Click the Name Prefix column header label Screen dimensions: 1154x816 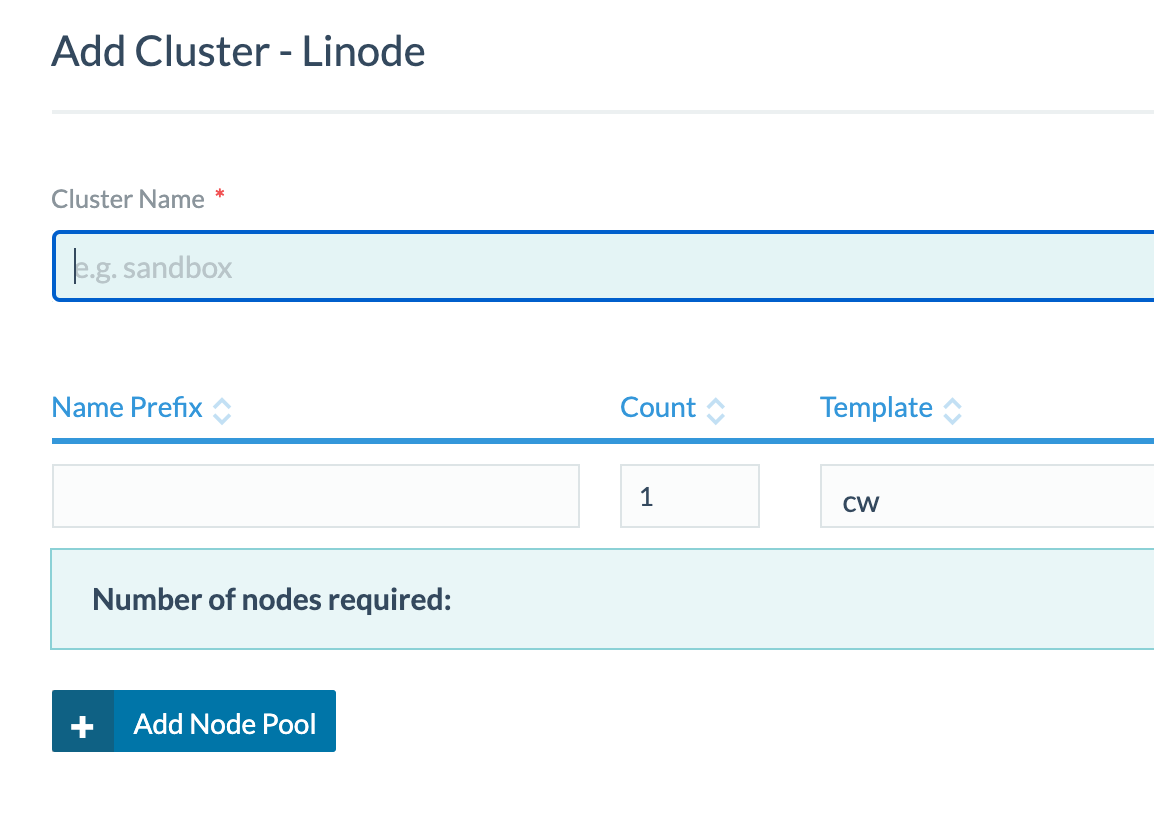click(125, 407)
